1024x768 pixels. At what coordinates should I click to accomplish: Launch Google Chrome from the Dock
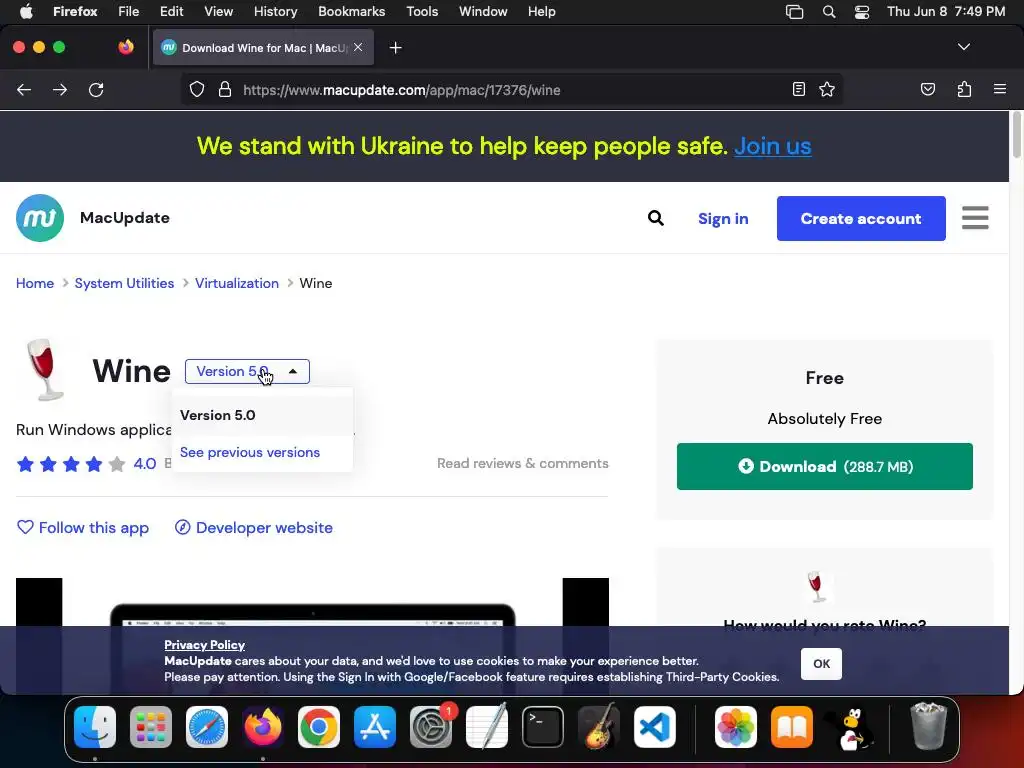tap(319, 727)
